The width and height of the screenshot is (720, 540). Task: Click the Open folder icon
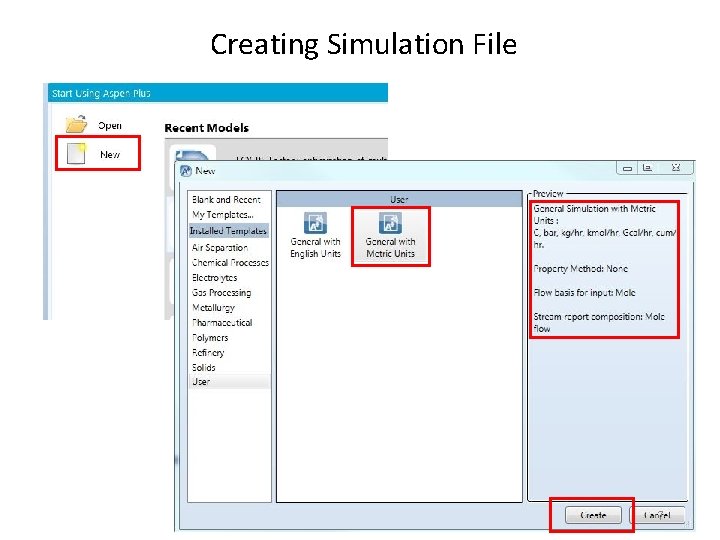76,124
